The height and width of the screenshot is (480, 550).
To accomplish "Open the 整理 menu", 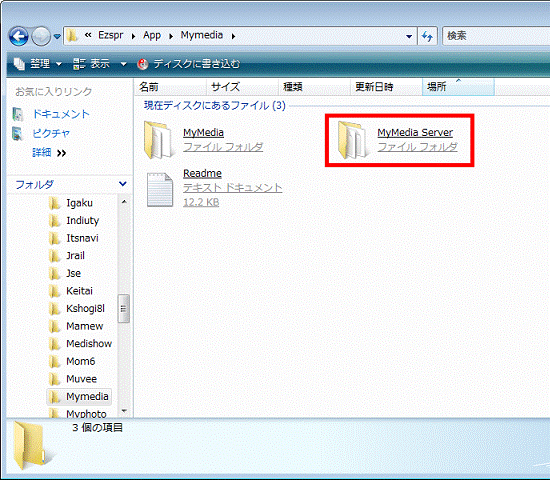I will [46, 64].
